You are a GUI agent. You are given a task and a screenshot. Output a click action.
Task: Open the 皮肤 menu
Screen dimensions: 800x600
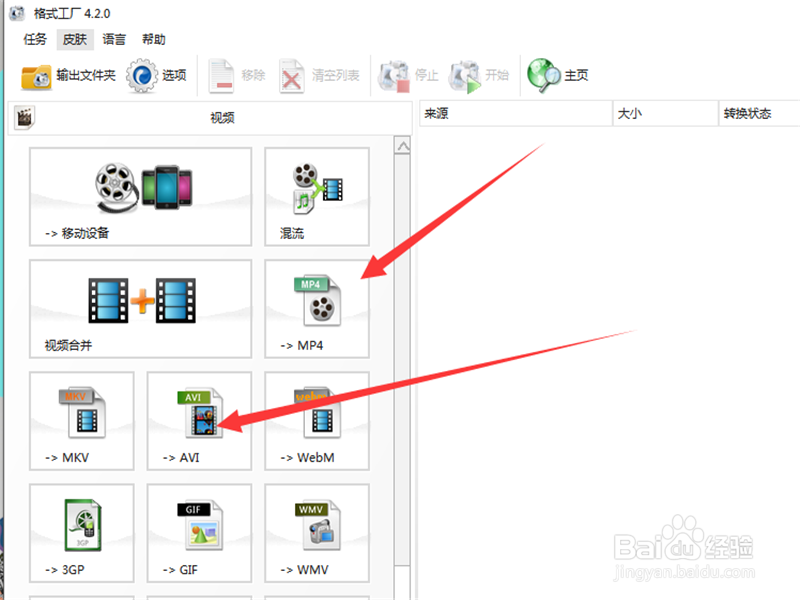pos(74,39)
